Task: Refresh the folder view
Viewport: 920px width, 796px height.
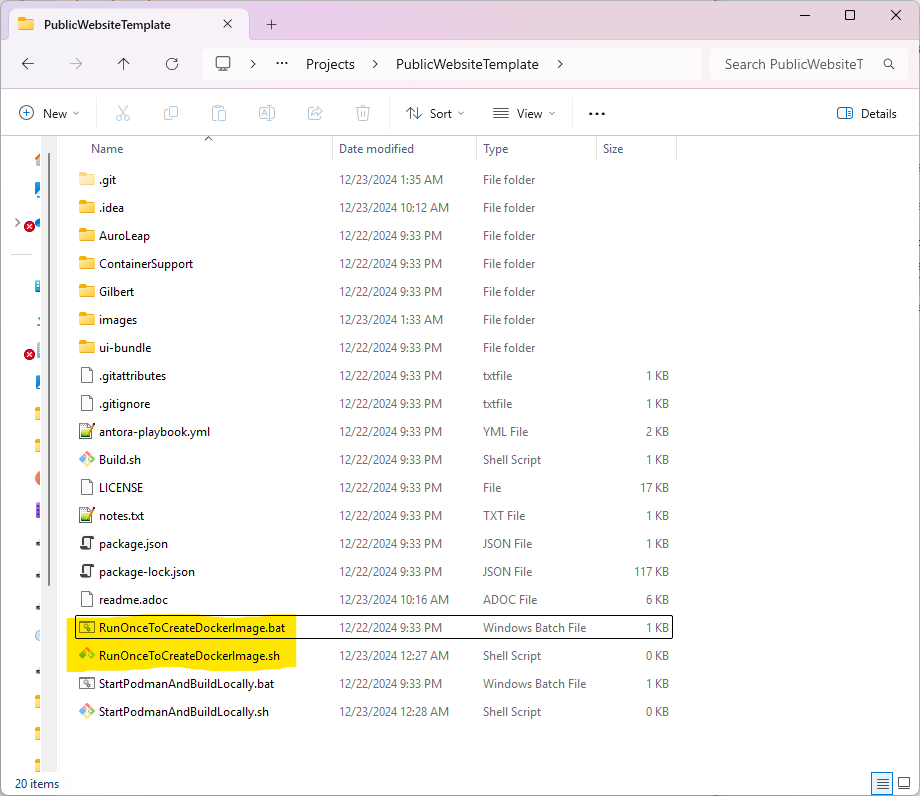Action: click(x=171, y=63)
